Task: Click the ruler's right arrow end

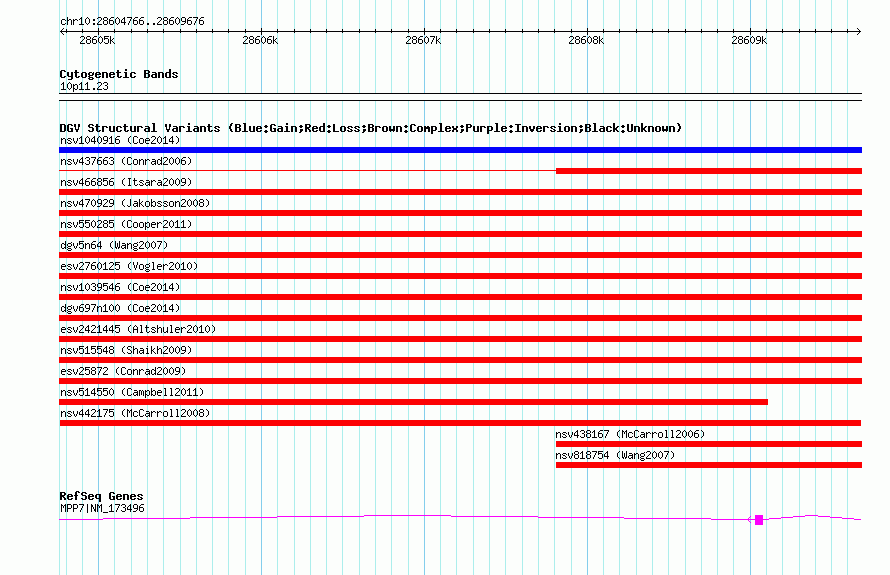Action: click(x=859, y=32)
